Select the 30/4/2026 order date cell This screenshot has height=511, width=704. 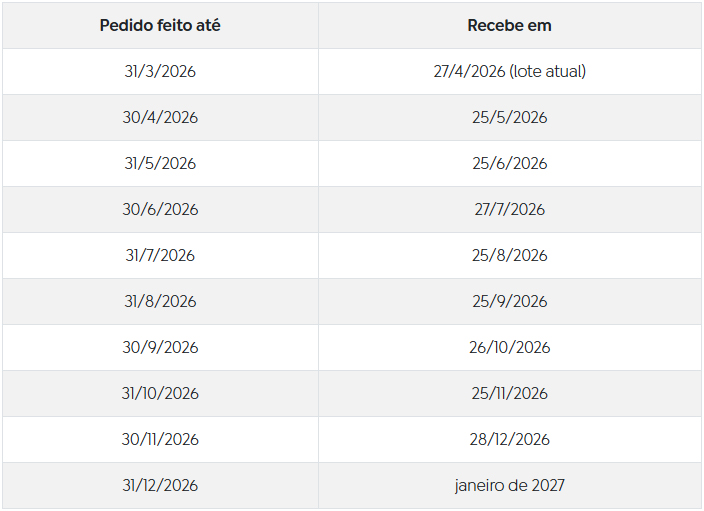coord(160,118)
